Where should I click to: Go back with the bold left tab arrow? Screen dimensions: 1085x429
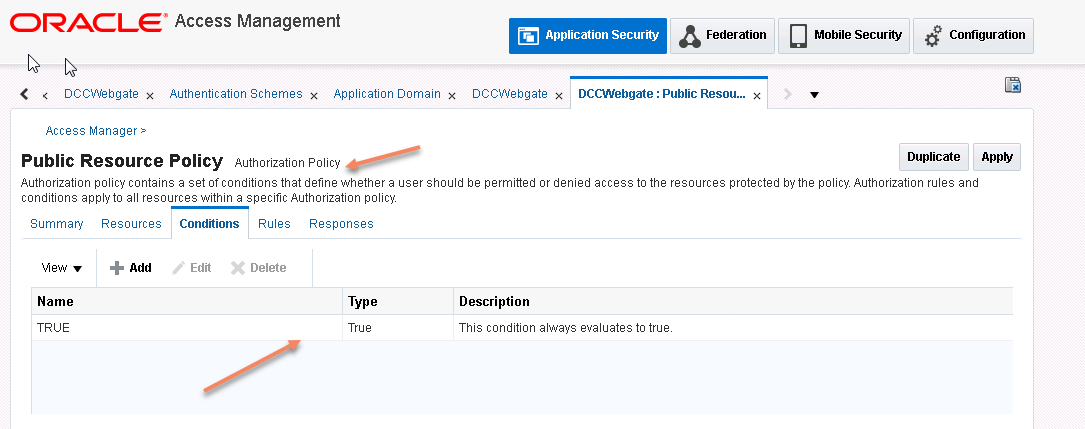pos(24,94)
